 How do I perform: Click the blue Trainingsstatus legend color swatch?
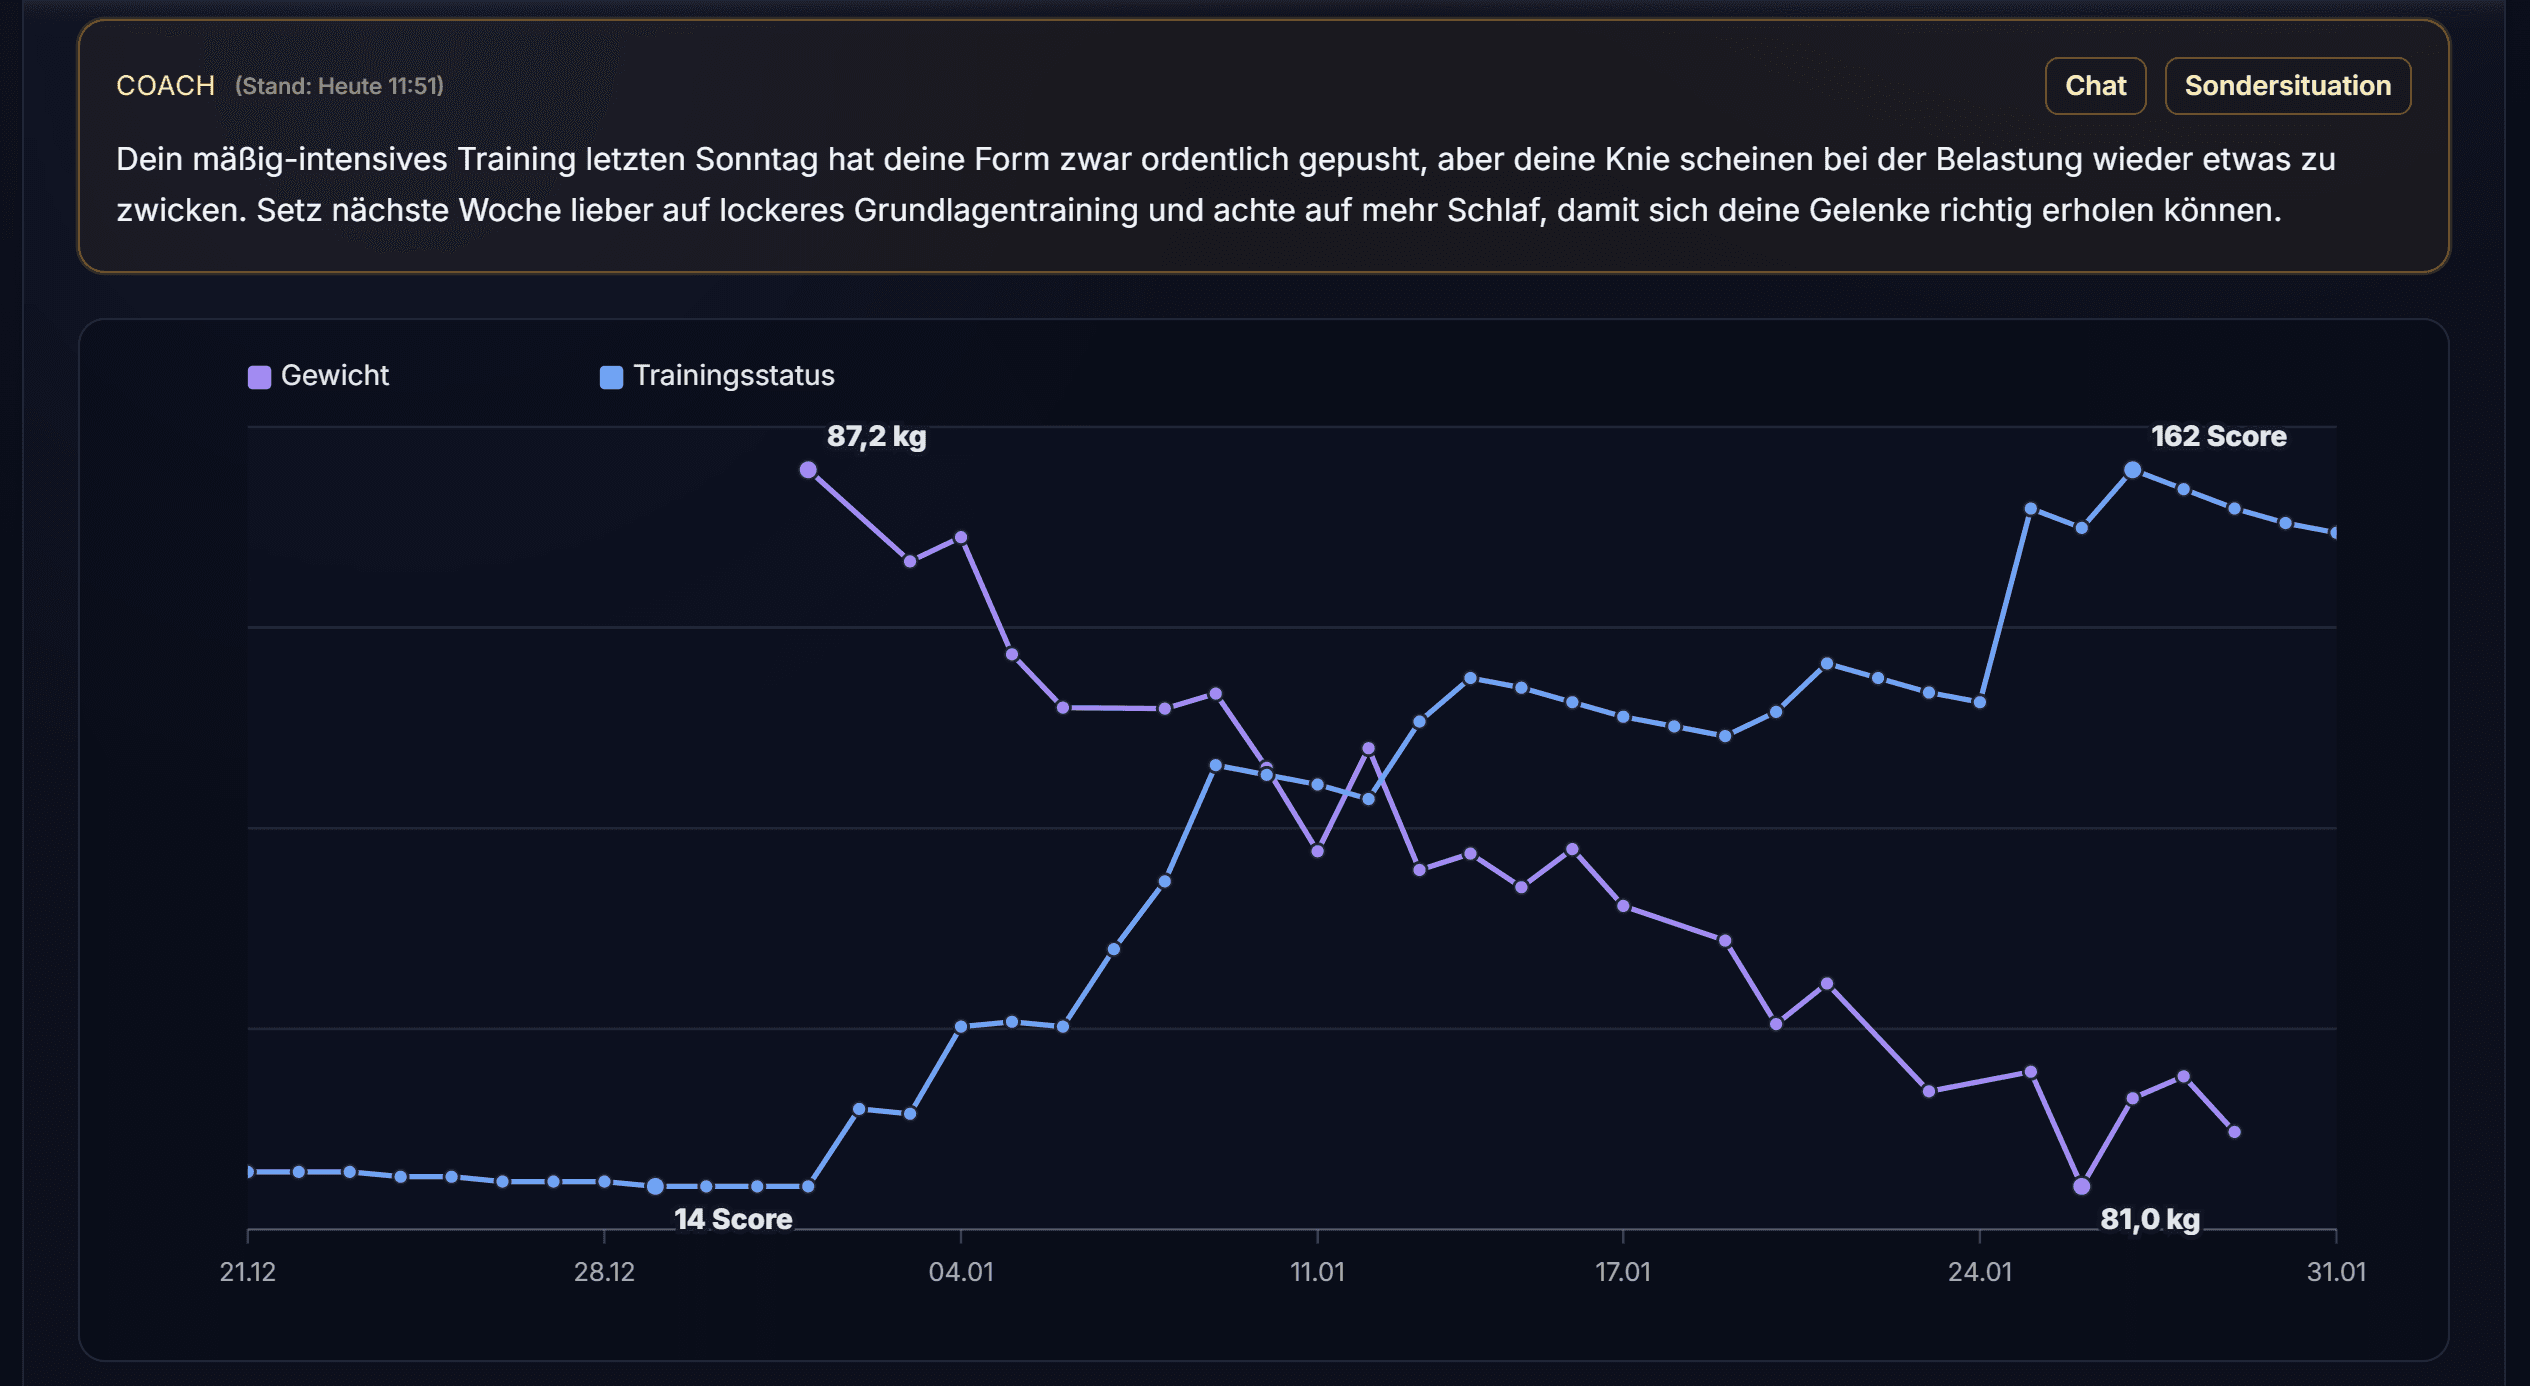[x=611, y=375]
